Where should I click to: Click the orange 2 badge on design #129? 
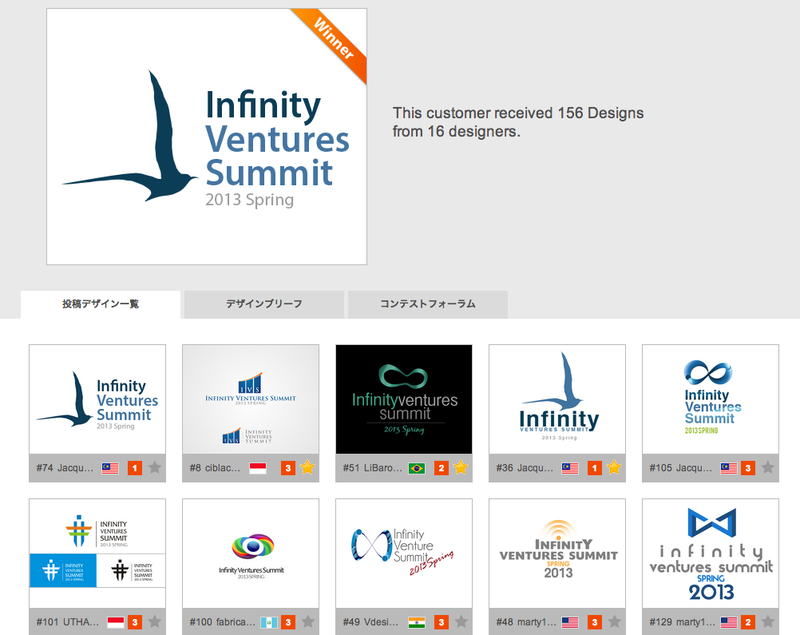748,622
